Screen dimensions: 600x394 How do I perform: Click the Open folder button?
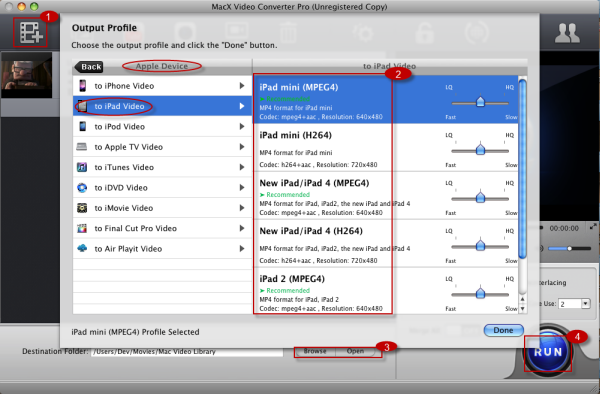point(355,351)
